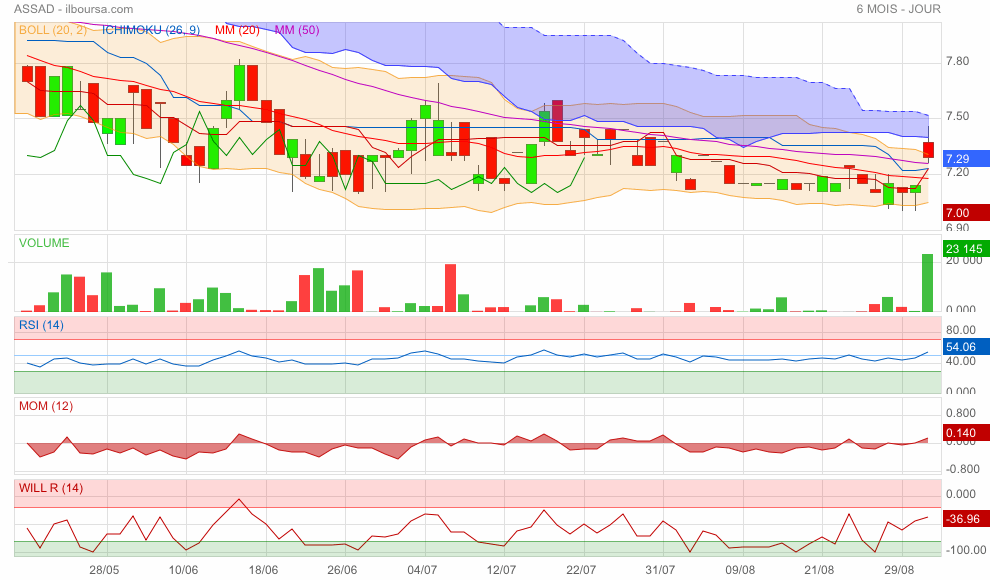This screenshot has height=580, width=990.
Task: Click the -0.800 momentum axis label
Action: (x=963, y=469)
